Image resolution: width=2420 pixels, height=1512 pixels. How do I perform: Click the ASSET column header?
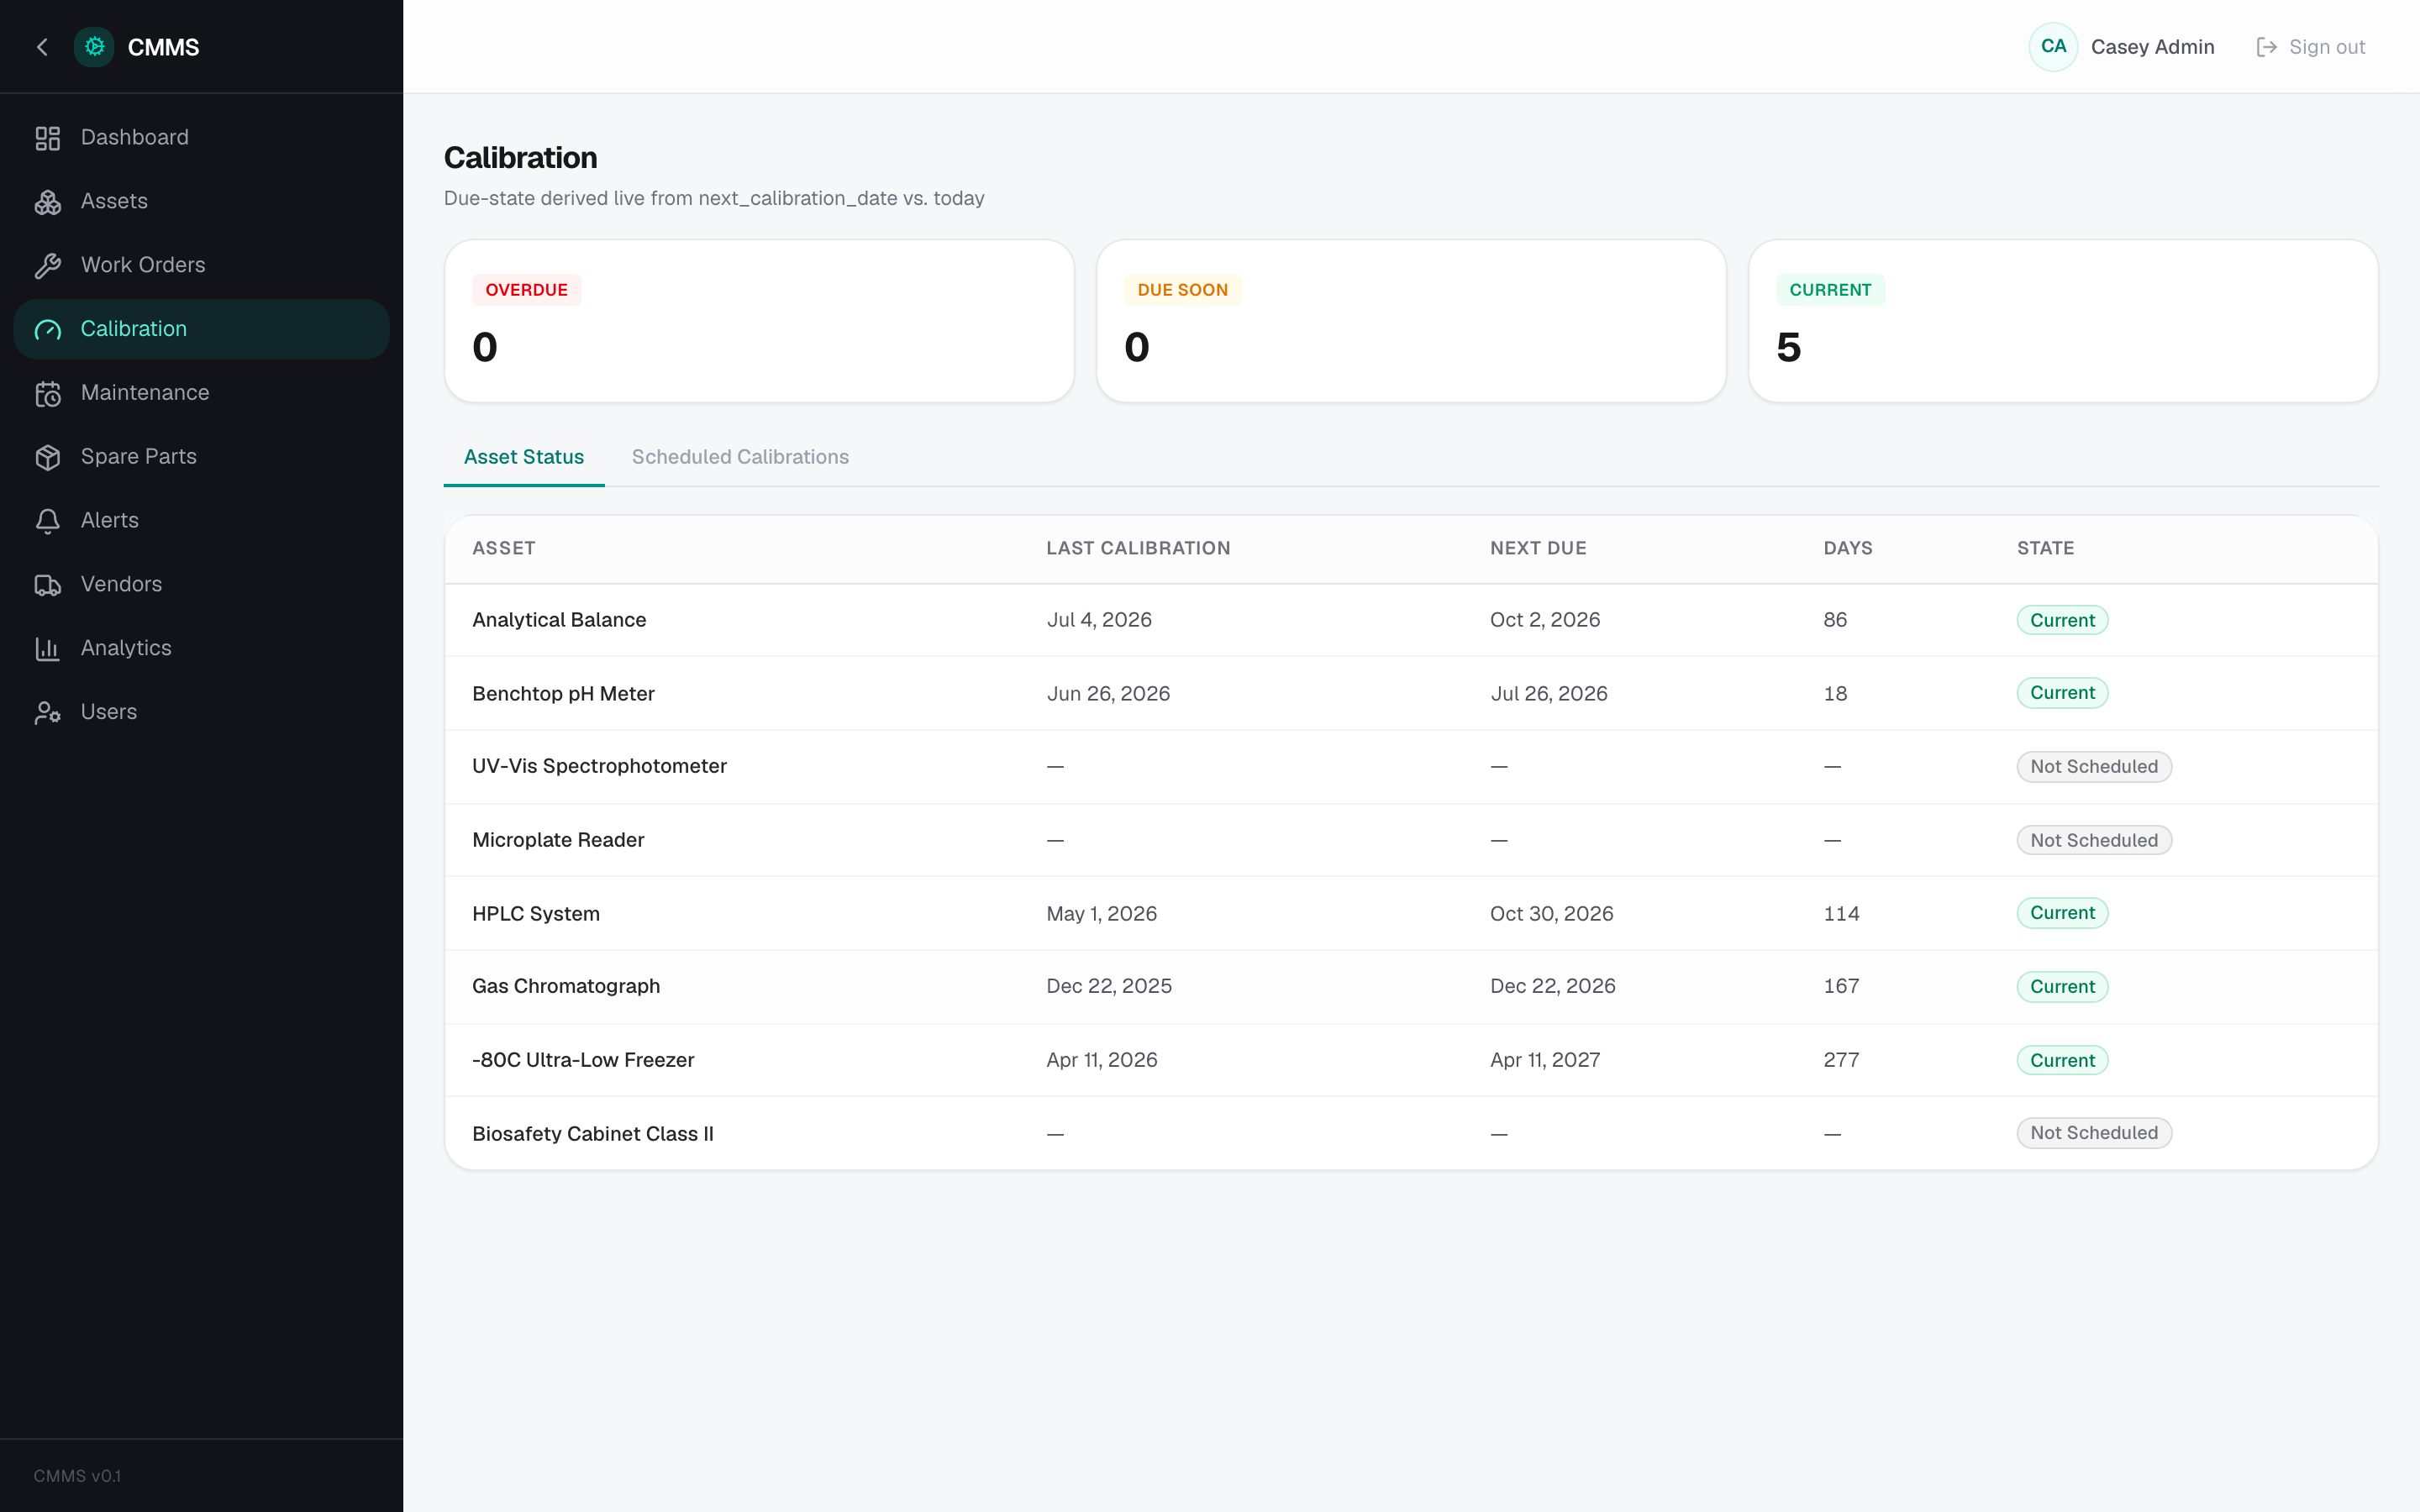tap(504, 548)
